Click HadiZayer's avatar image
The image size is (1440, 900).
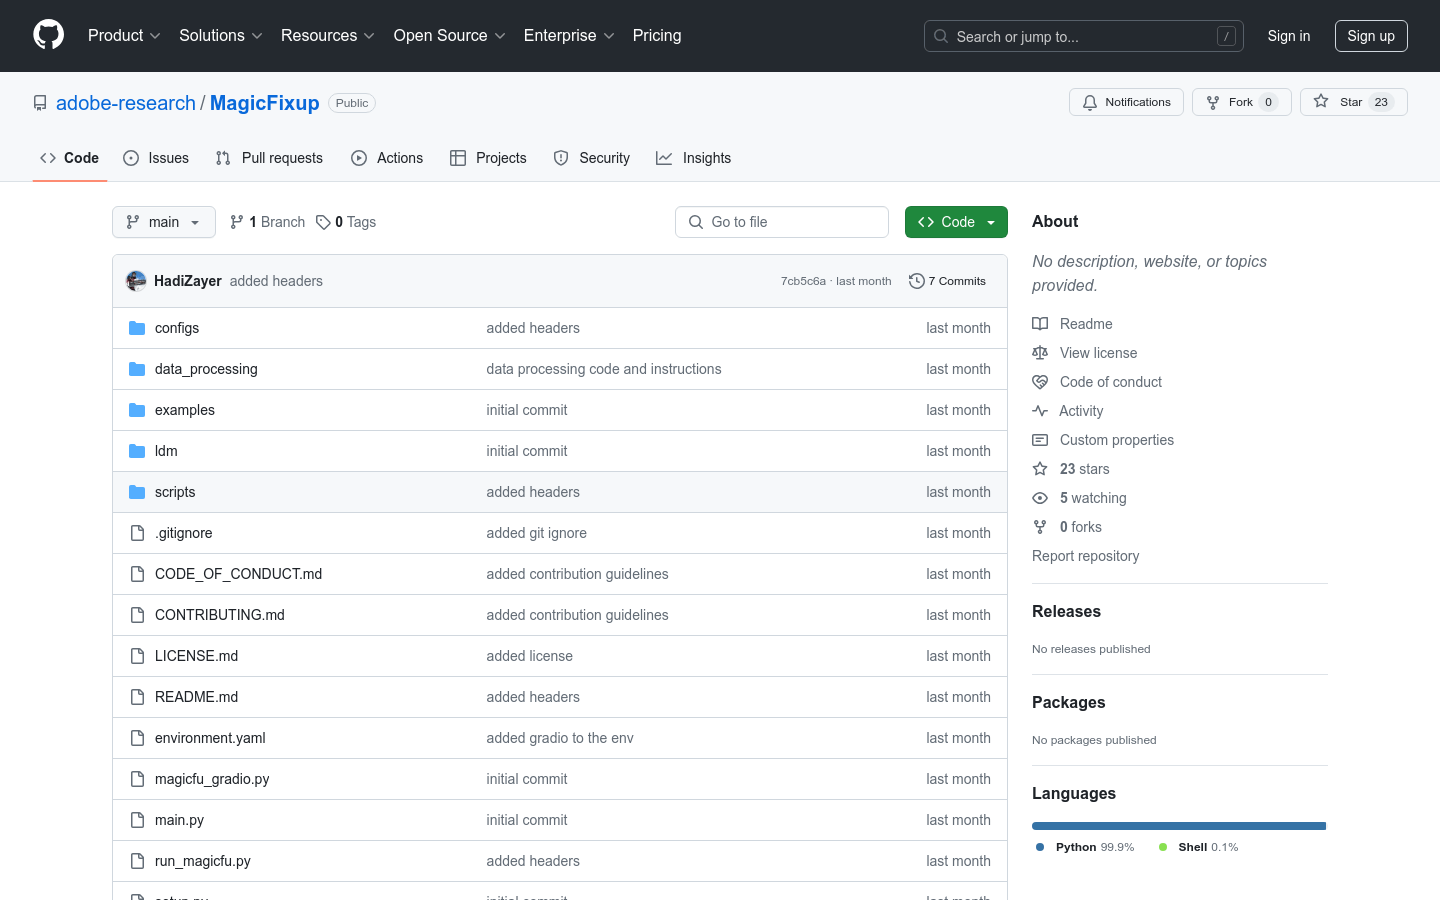tap(136, 281)
